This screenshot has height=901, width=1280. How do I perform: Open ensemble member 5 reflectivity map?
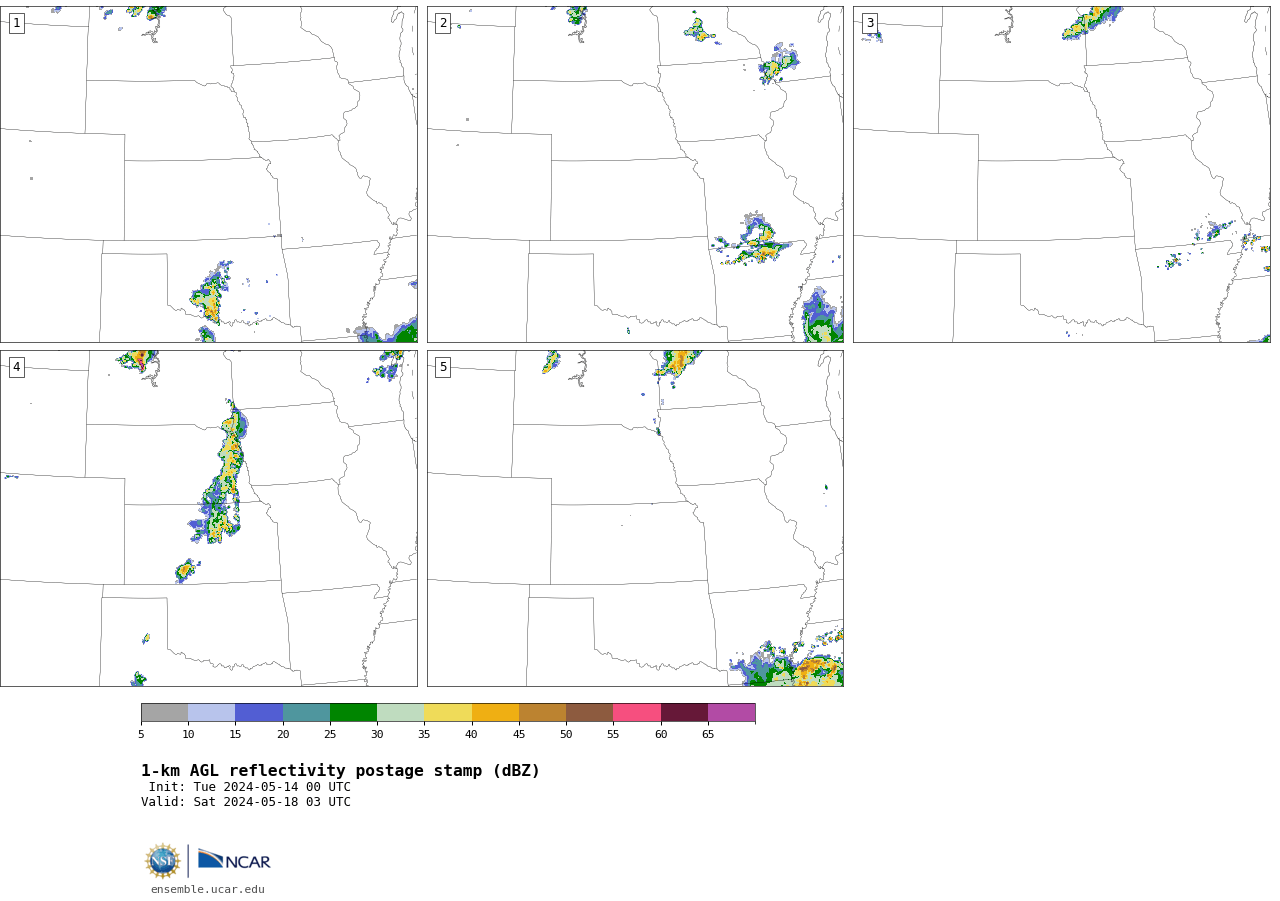(x=635, y=518)
